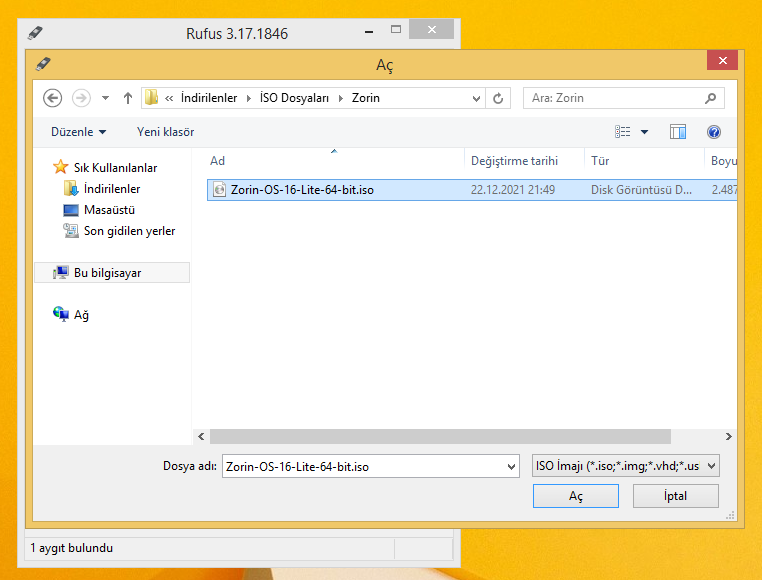Toggle the preview pane
The width and height of the screenshot is (762, 580).
[677, 132]
